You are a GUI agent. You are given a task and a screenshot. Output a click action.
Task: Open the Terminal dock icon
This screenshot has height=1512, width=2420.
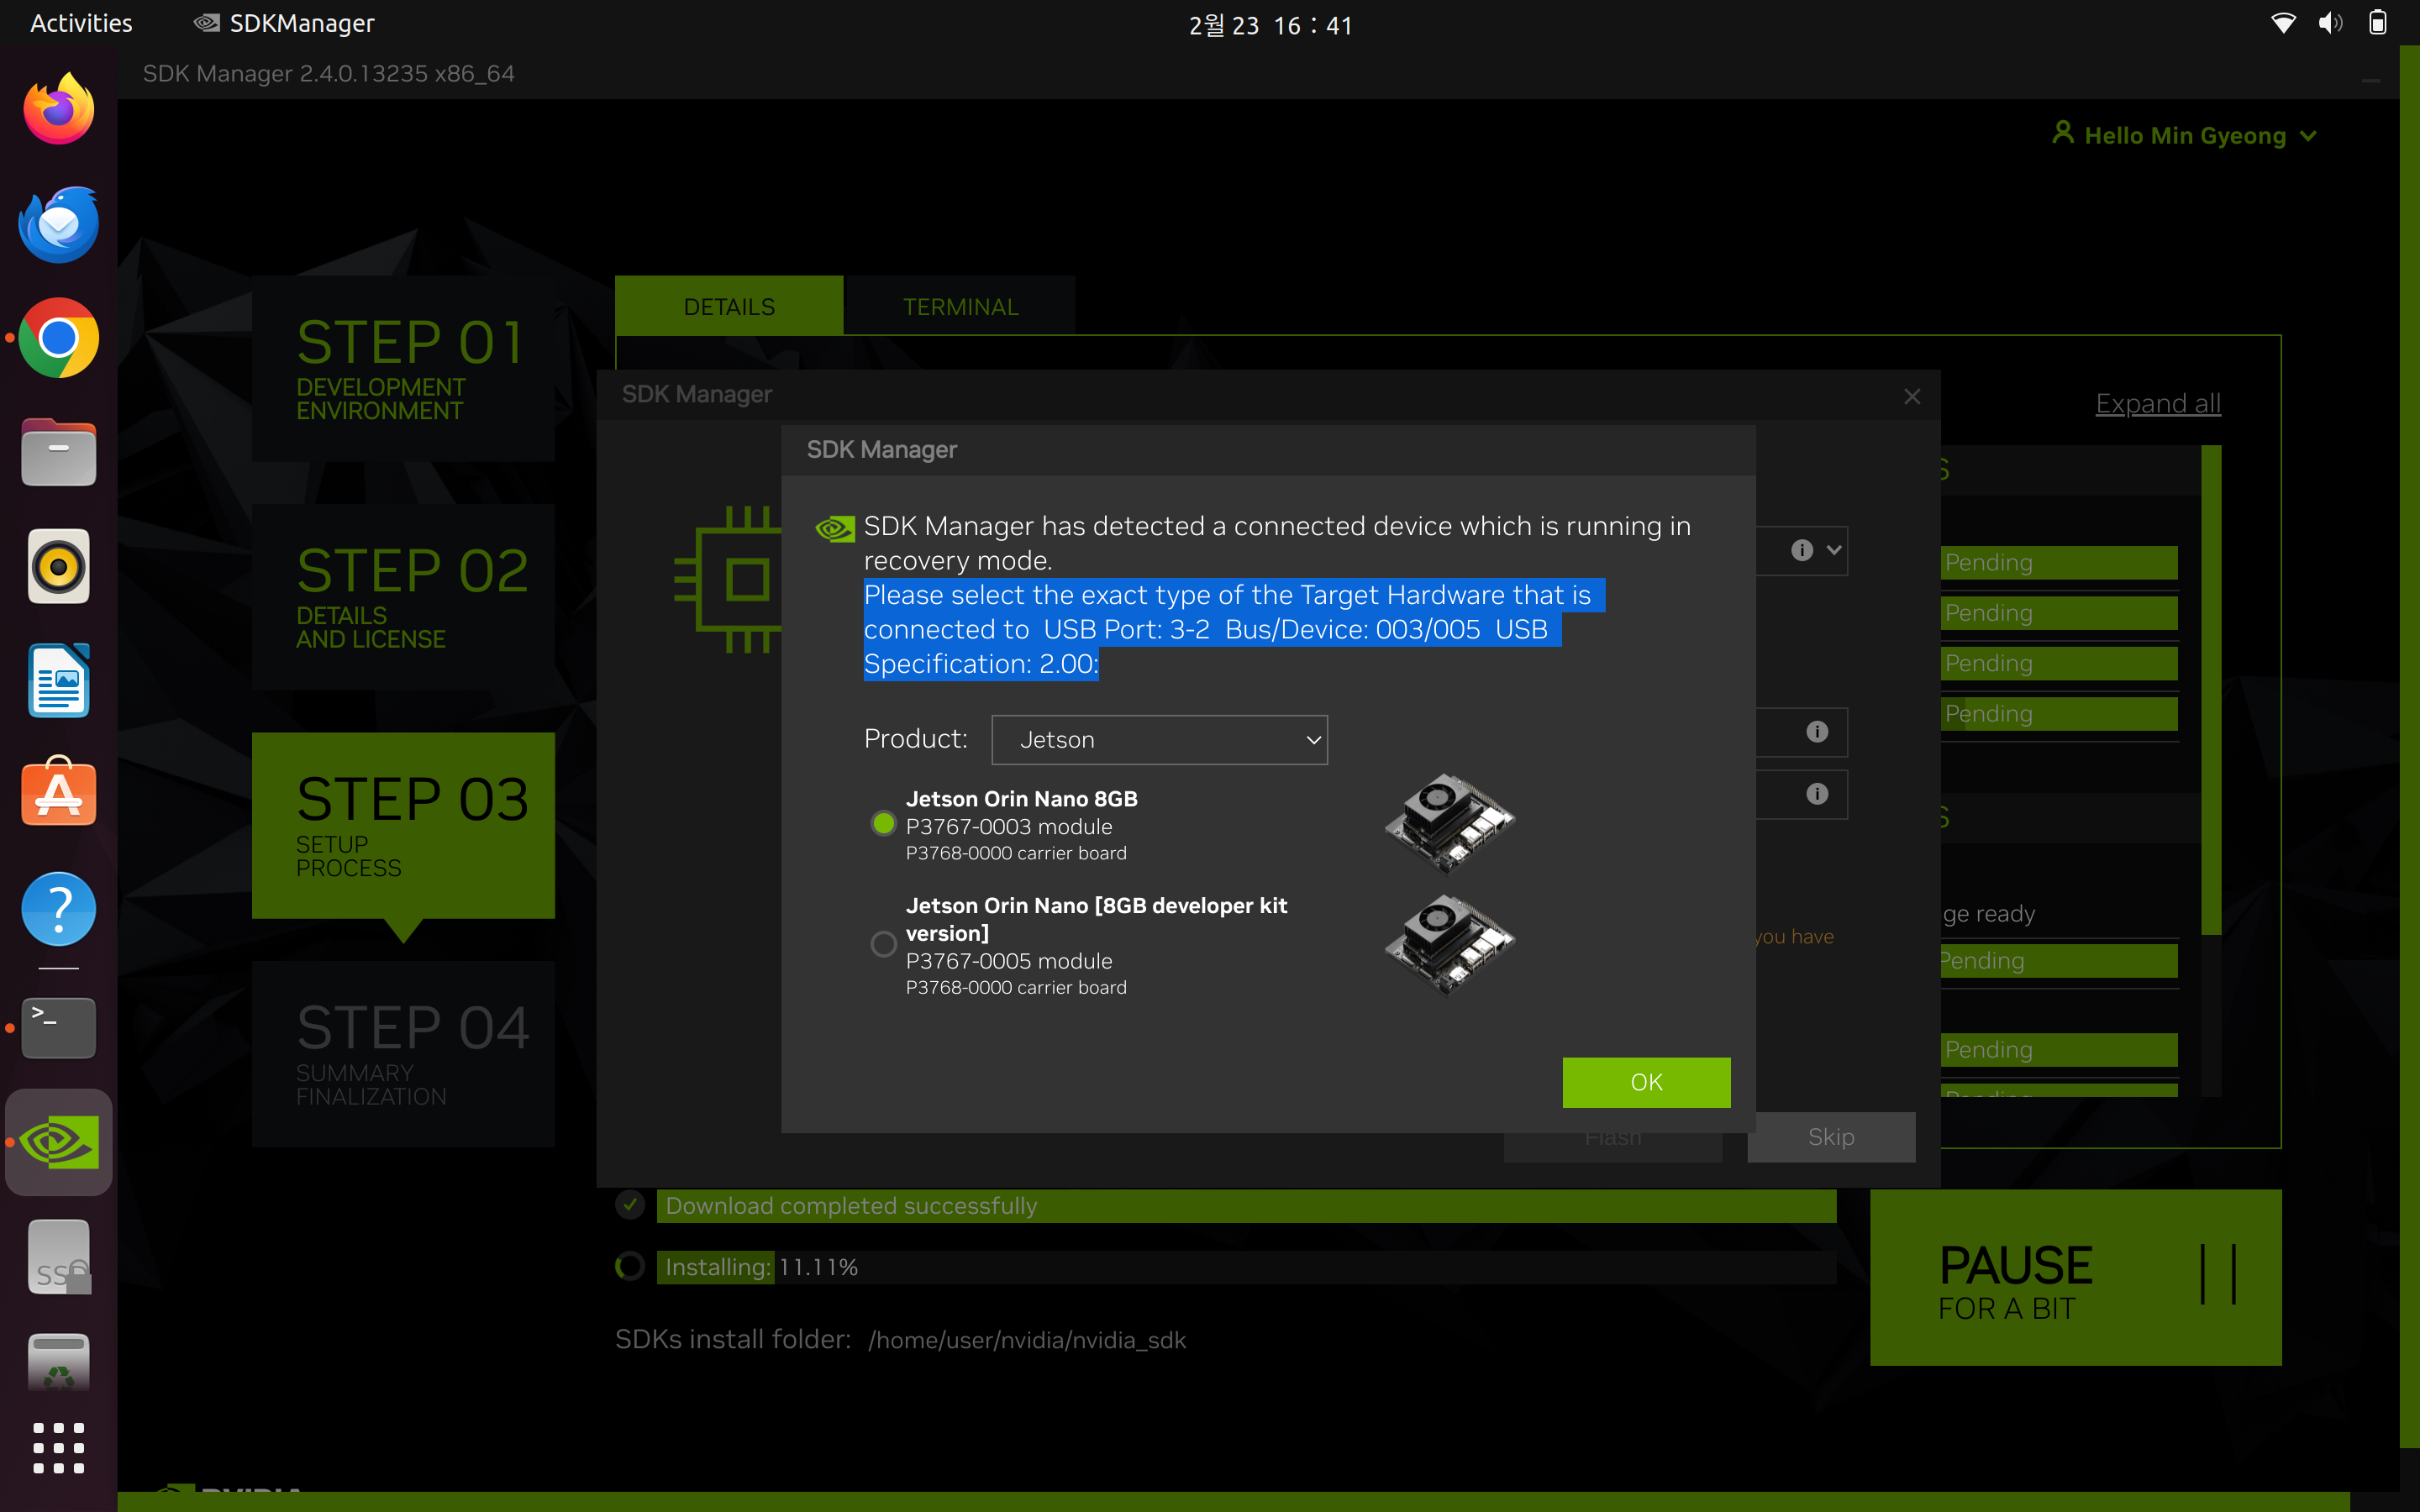(59, 1027)
